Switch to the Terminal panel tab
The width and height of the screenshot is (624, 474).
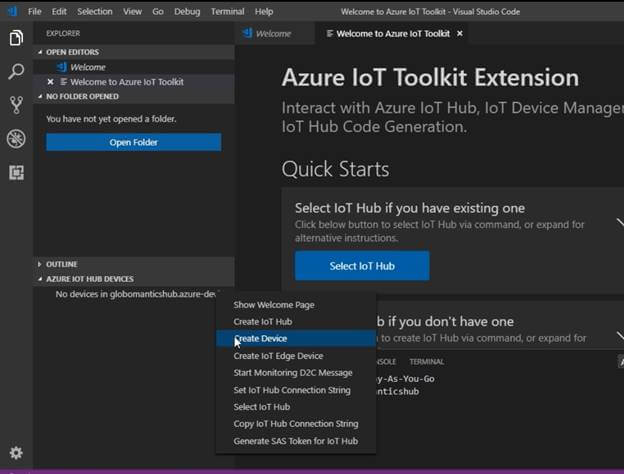427,362
